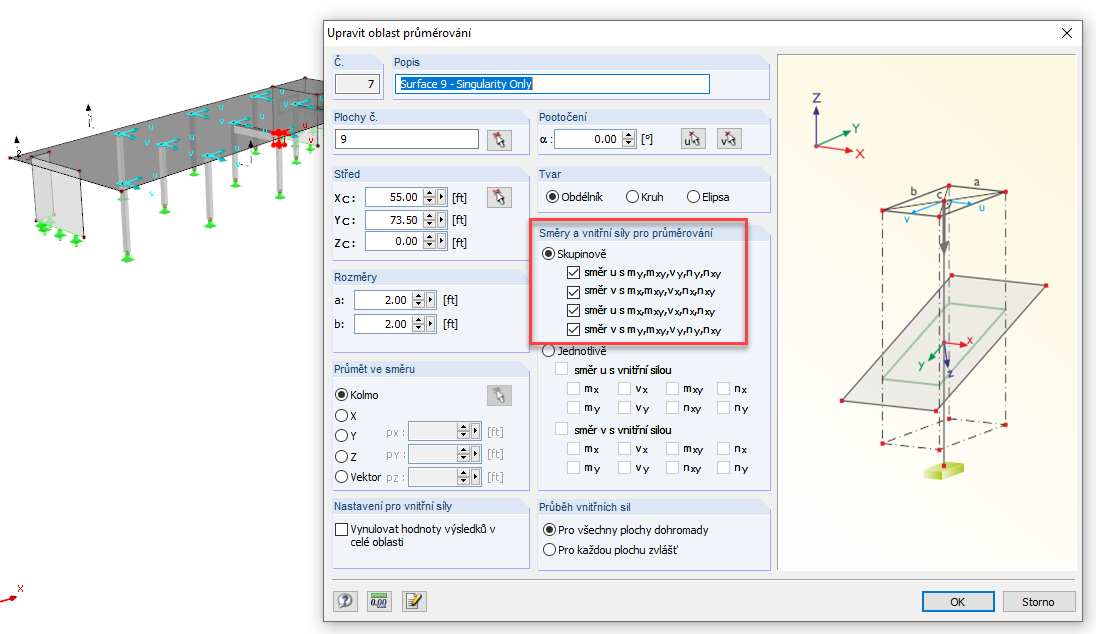The image size is (1096, 634).
Task: Open Zc value flyout arrow
Action: (442, 242)
